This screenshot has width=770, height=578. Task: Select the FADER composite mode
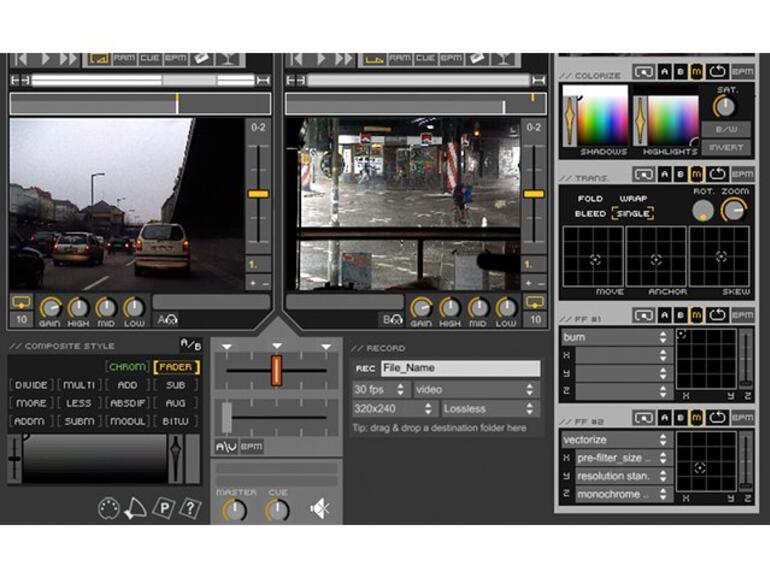[x=176, y=367]
